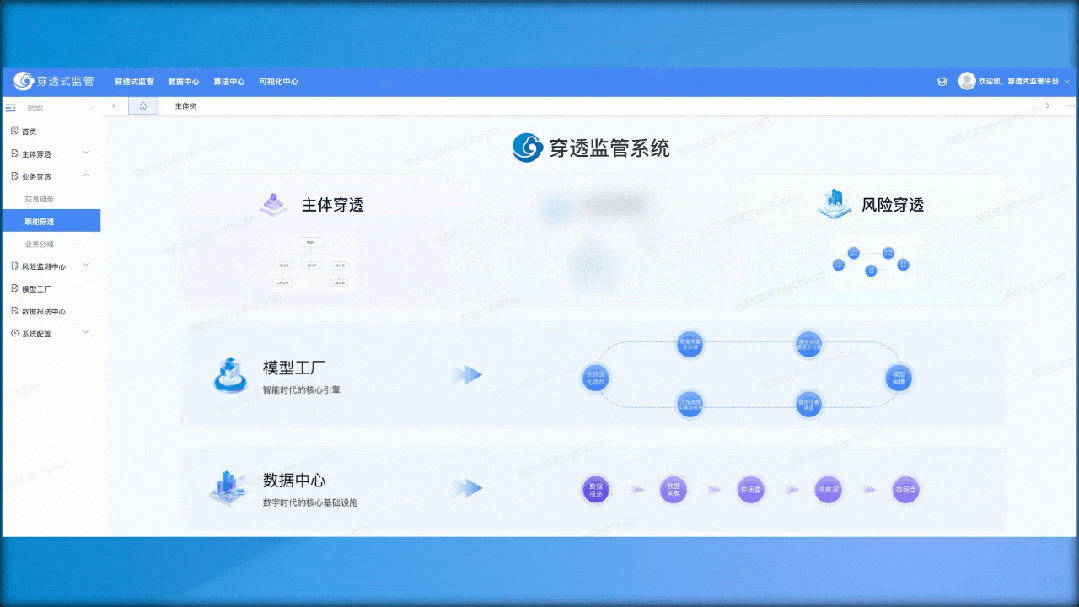The image size is (1079, 607).
Task: Open the user account dropdown arrow
Action: click(x=1066, y=82)
